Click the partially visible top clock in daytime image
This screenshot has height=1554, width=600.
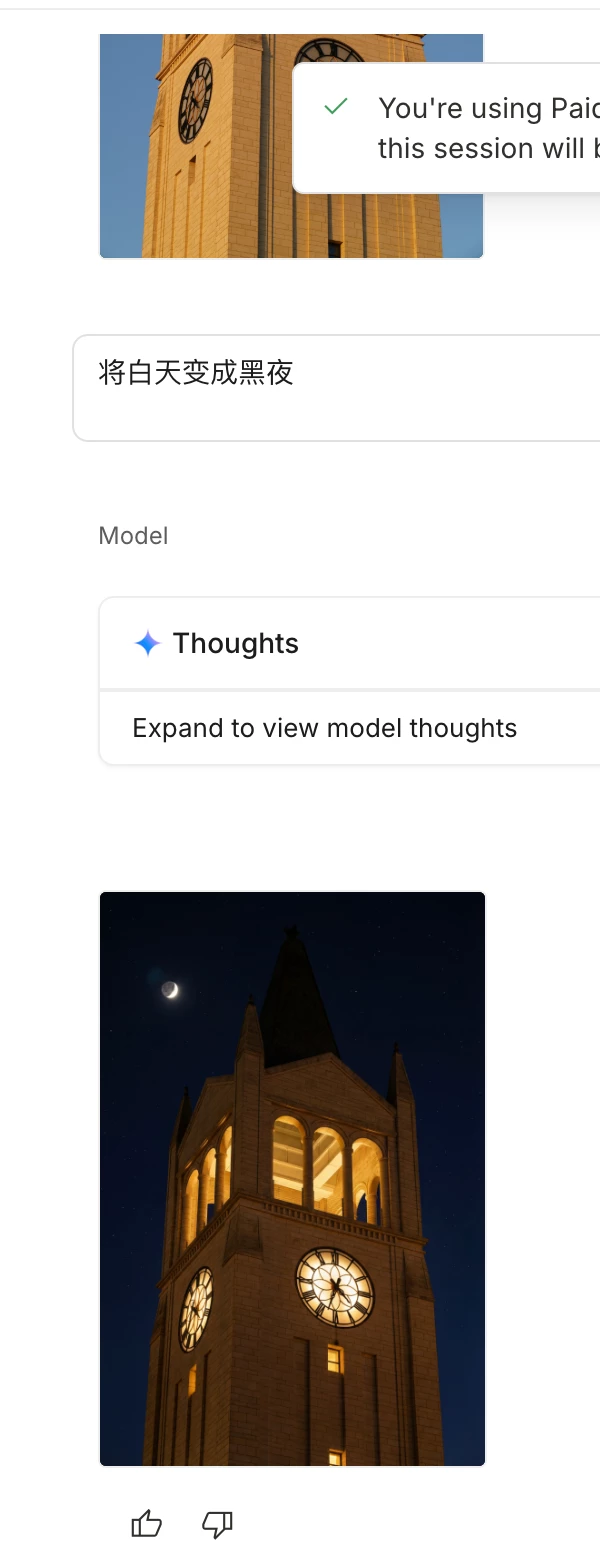click(329, 51)
